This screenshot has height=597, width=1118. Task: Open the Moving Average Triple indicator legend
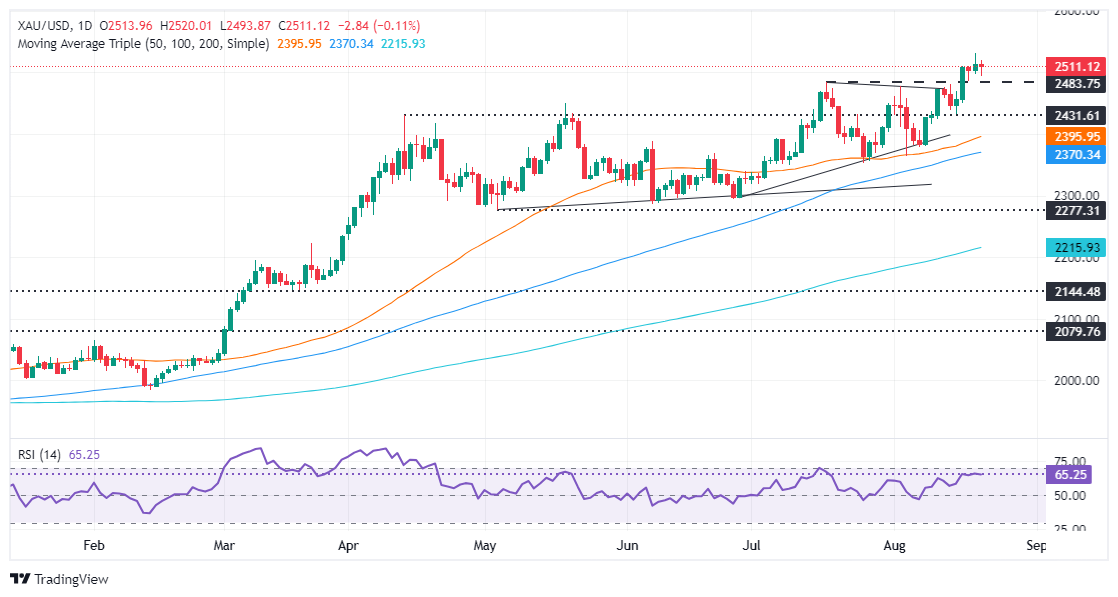tap(143, 44)
